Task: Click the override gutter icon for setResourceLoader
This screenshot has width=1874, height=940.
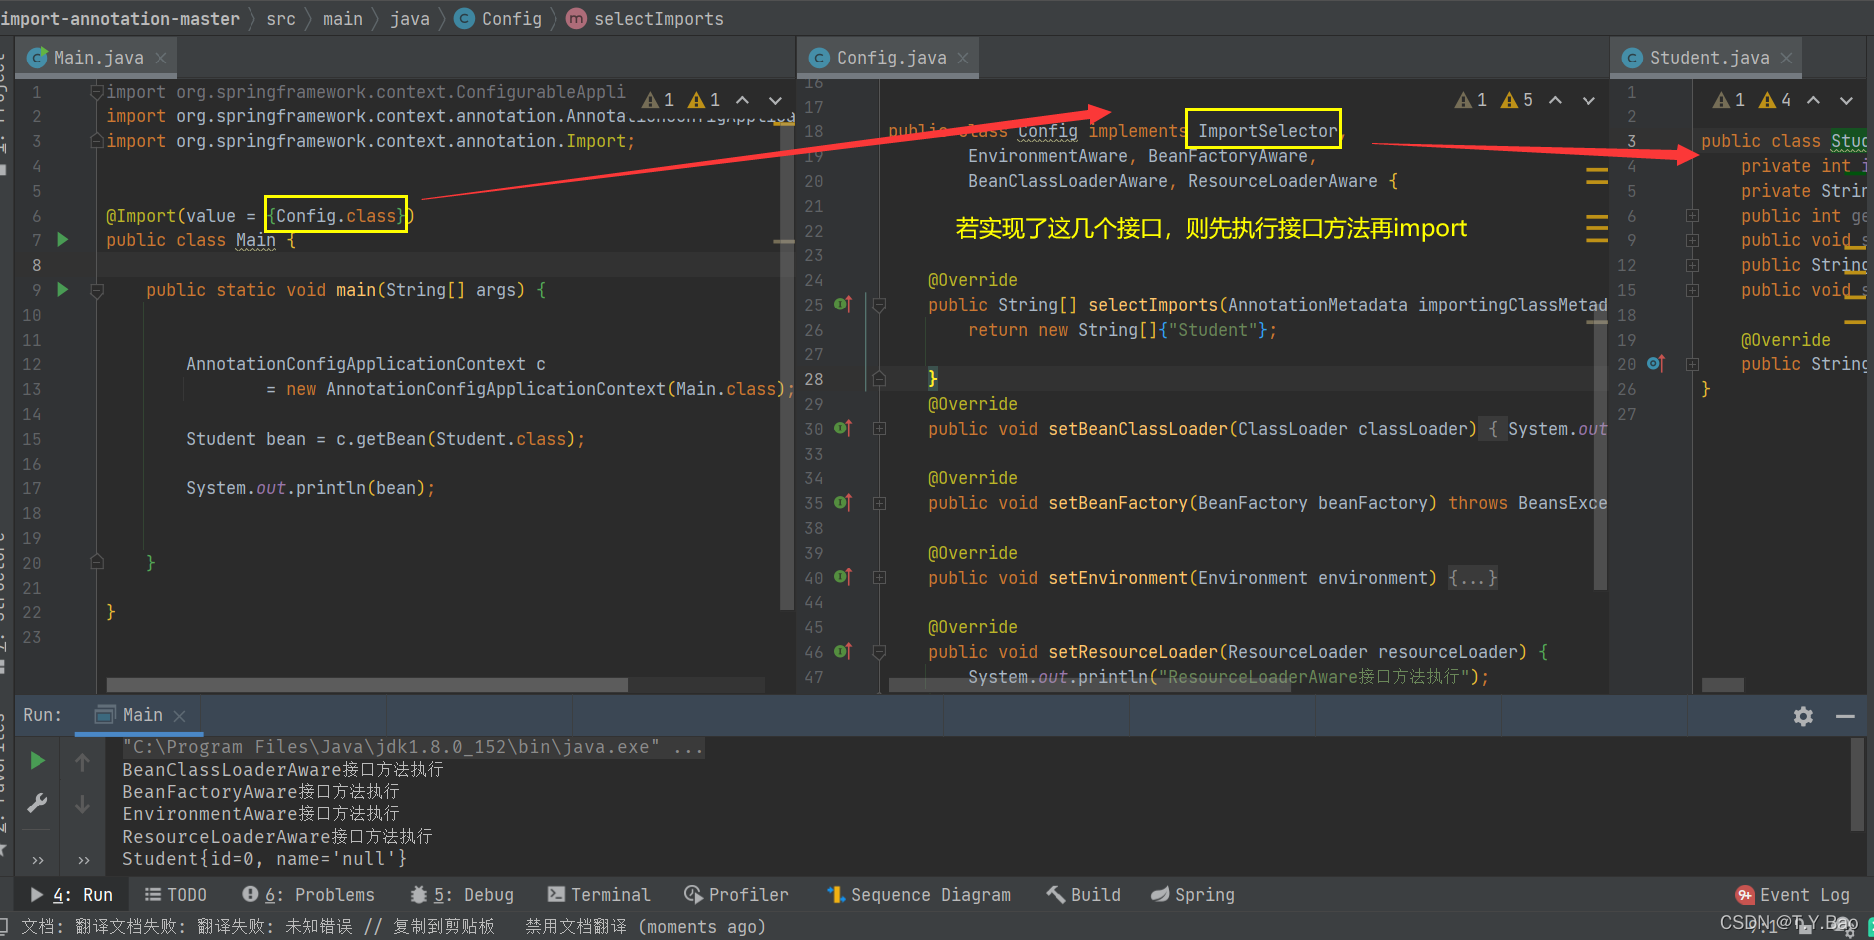Action: (x=843, y=651)
